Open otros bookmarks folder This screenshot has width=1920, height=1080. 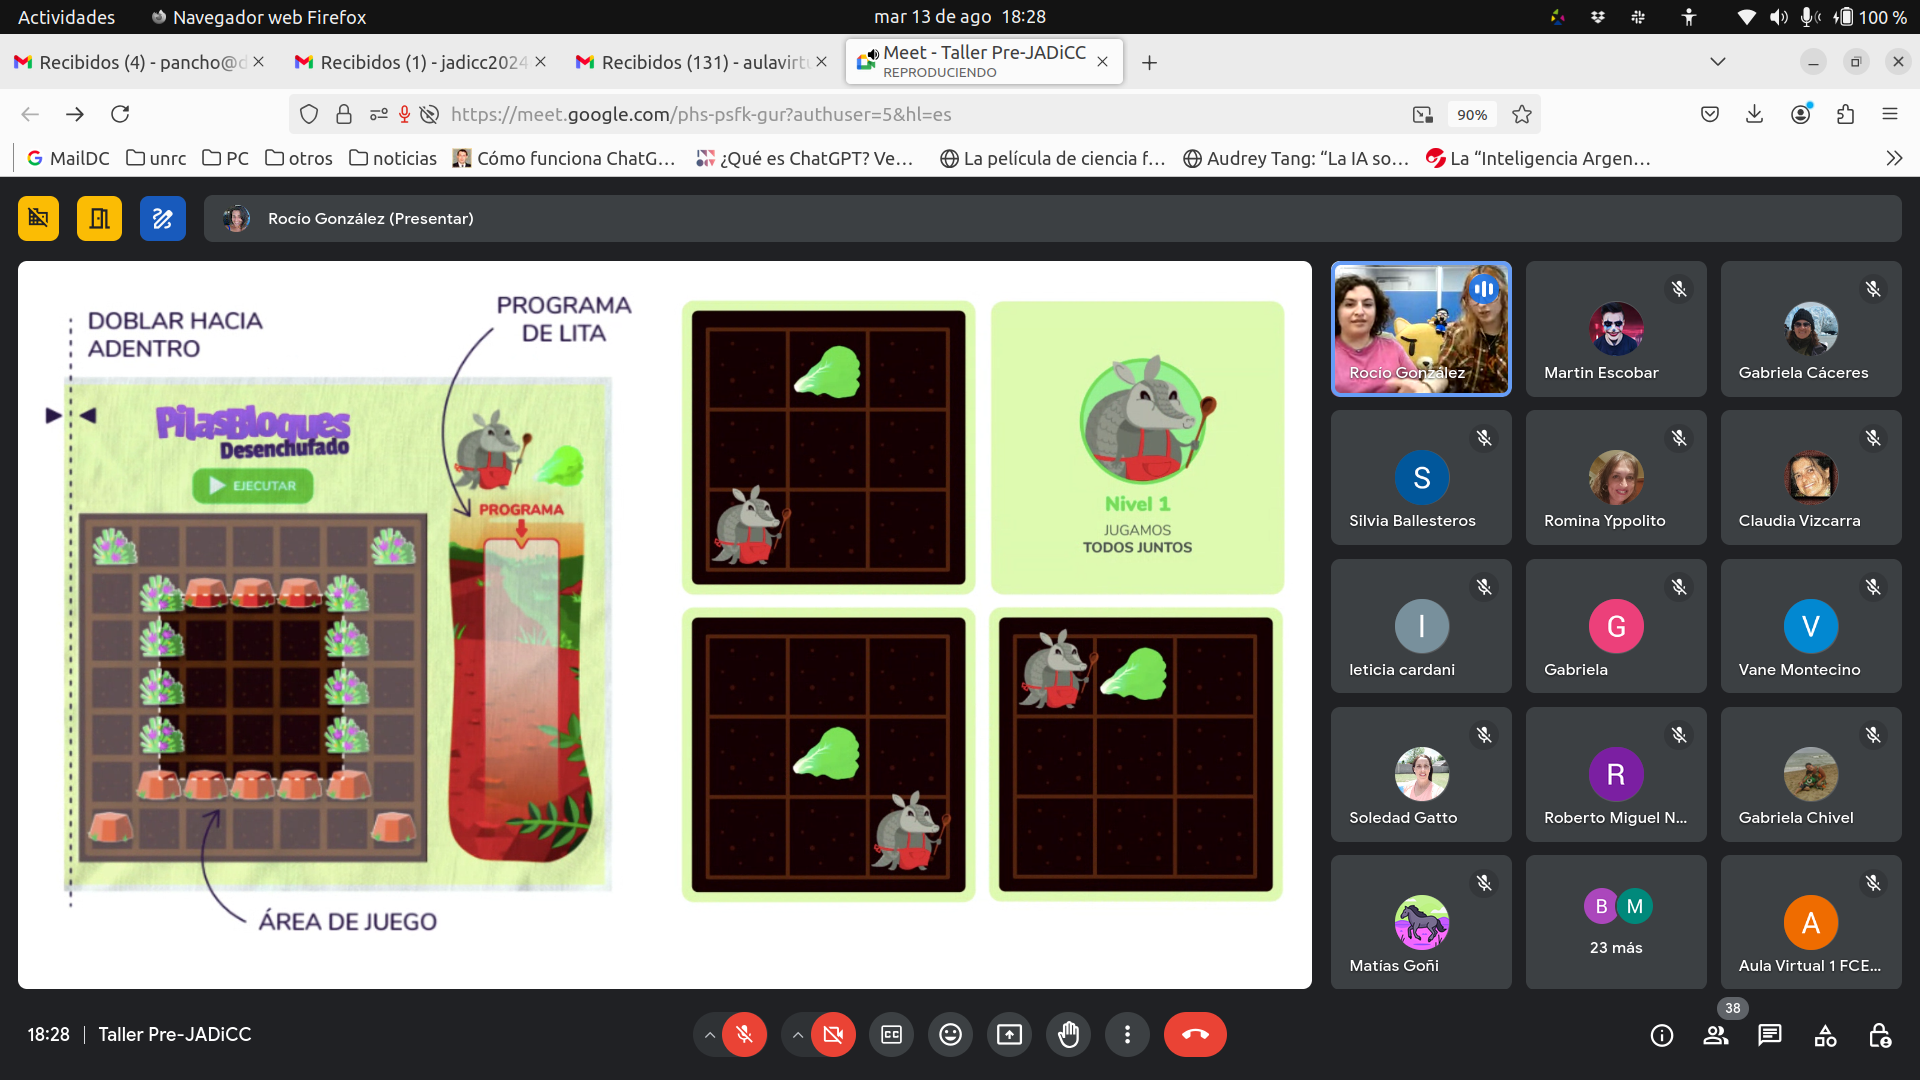pyautogui.click(x=299, y=158)
